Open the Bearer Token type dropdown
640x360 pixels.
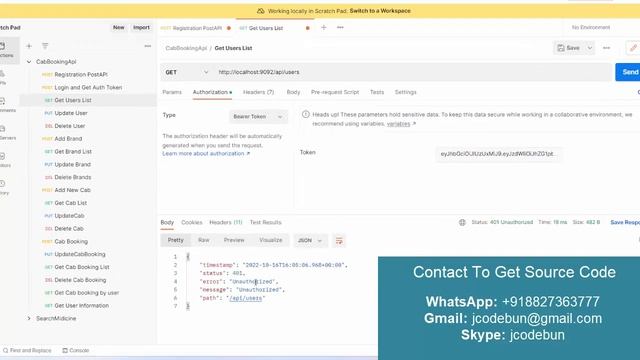258,117
